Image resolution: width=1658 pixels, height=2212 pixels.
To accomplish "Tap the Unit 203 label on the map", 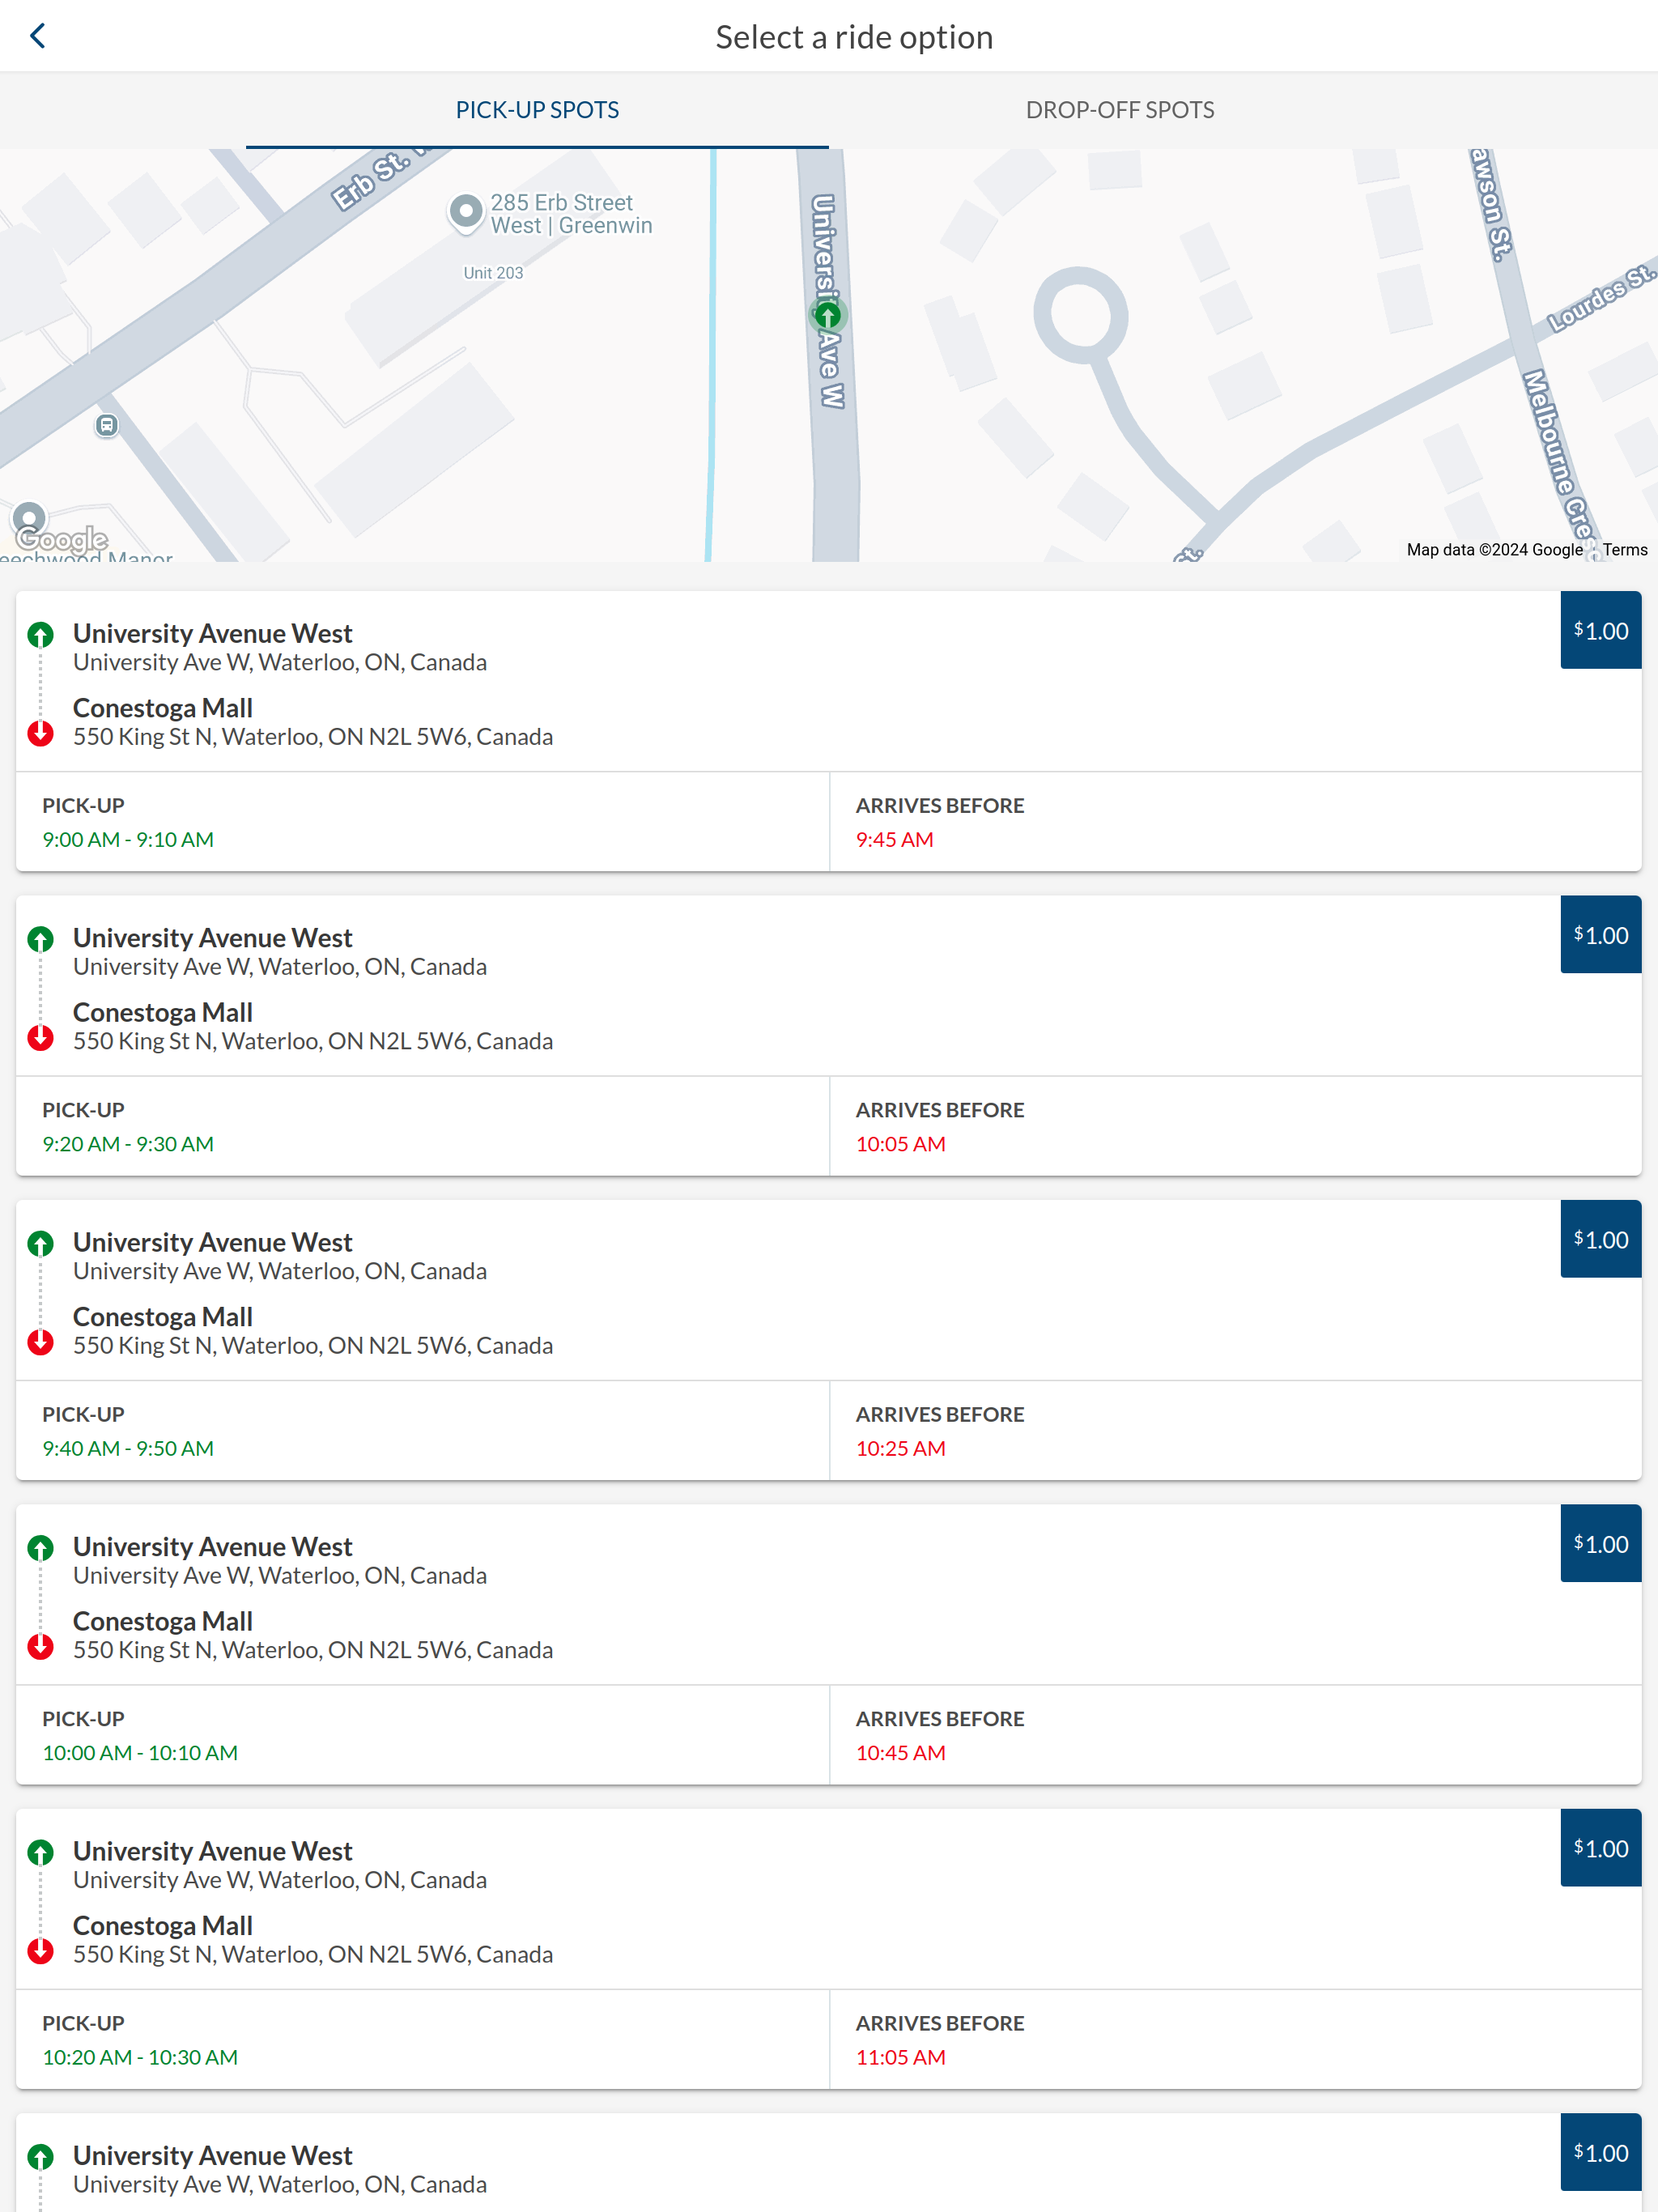I will click(493, 273).
